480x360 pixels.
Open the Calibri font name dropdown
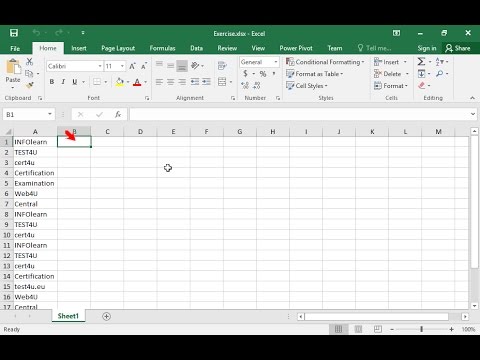(x=100, y=66)
